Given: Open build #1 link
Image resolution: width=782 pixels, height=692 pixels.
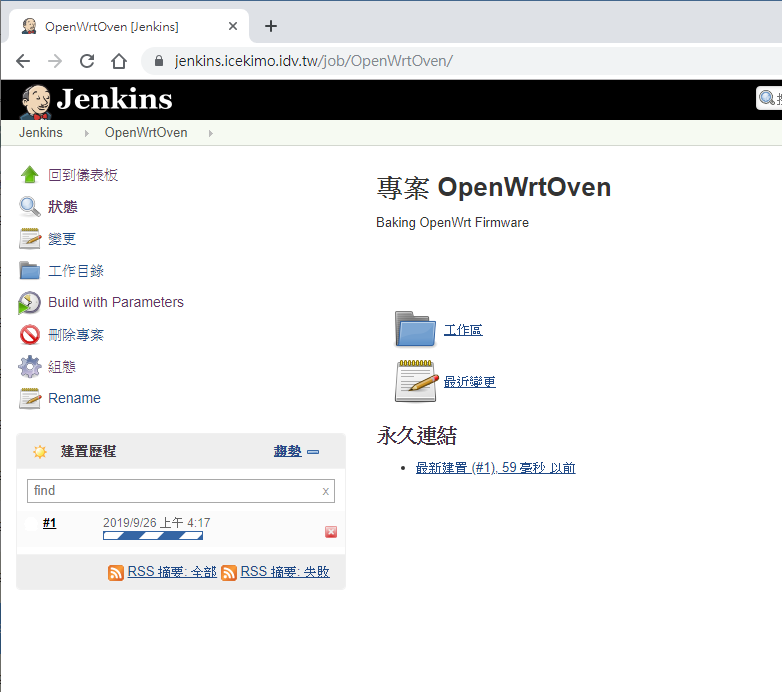Looking at the screenshot, I should click(49, 522).
